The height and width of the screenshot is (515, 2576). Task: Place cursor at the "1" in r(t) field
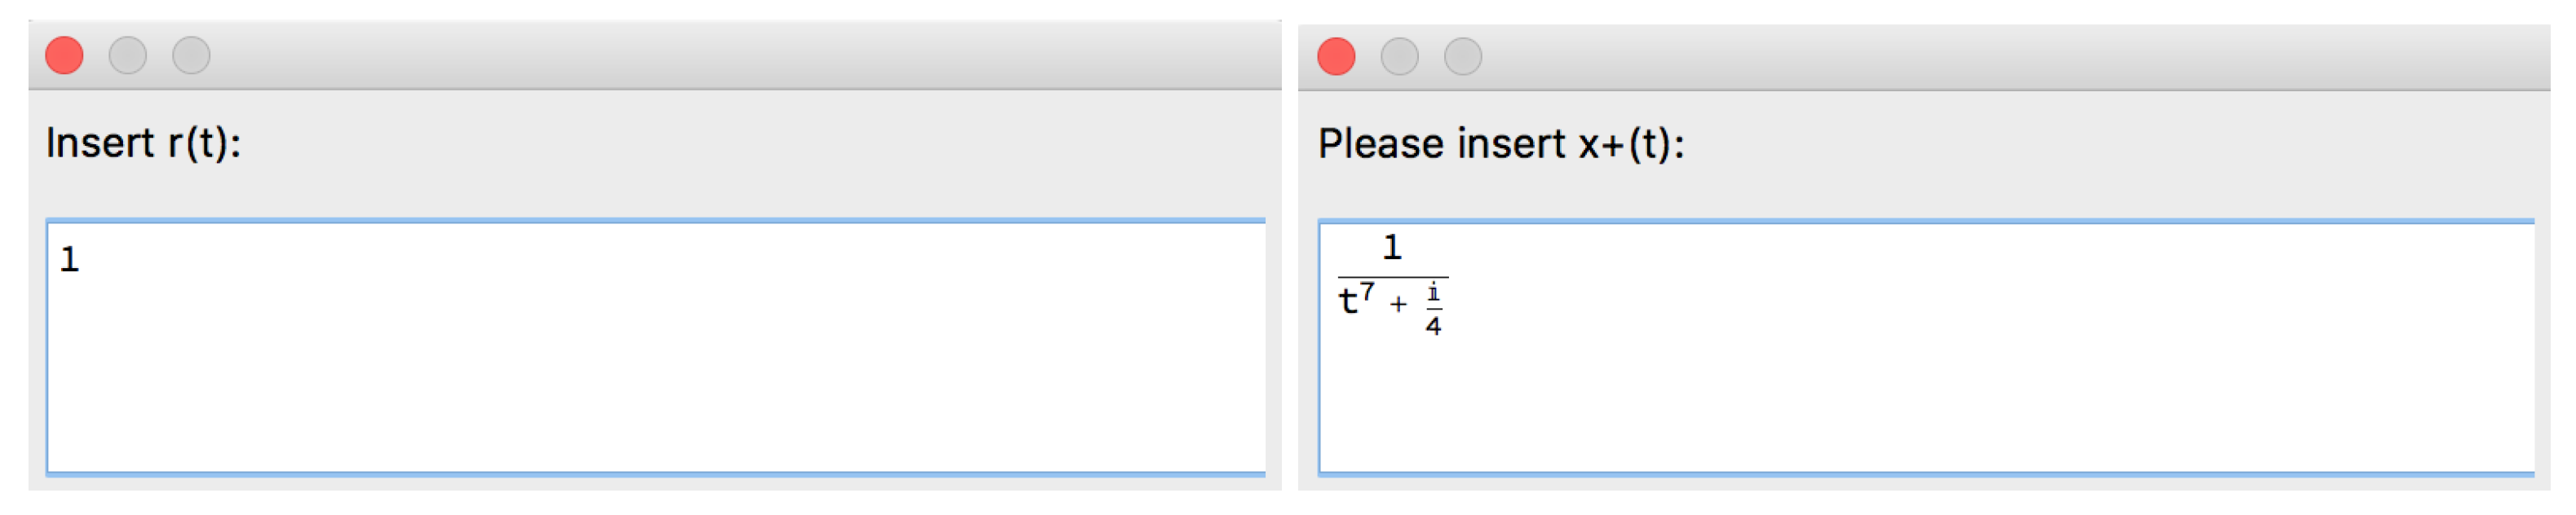tap(69, 260)
